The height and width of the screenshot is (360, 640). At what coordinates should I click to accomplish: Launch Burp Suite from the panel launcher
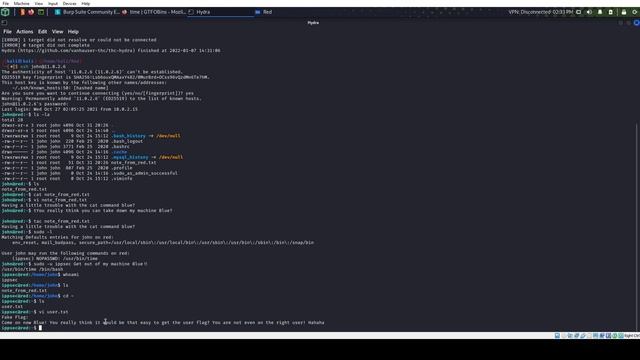coord(22,12)
